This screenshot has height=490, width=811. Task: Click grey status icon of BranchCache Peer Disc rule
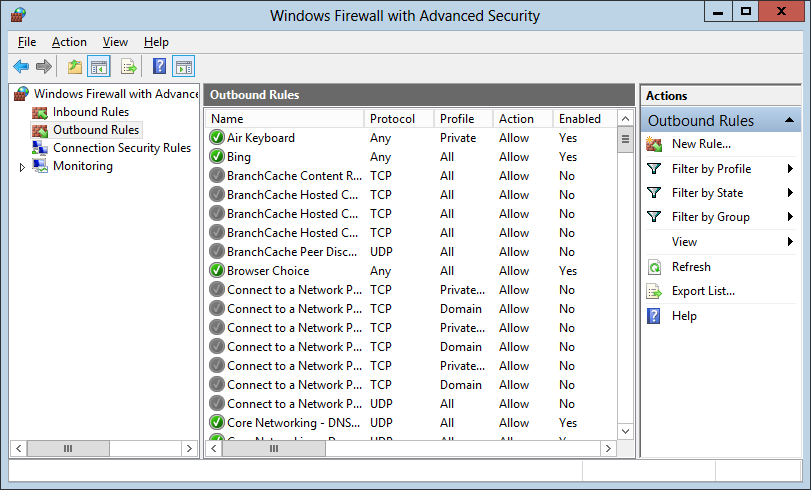pos(217,252)
